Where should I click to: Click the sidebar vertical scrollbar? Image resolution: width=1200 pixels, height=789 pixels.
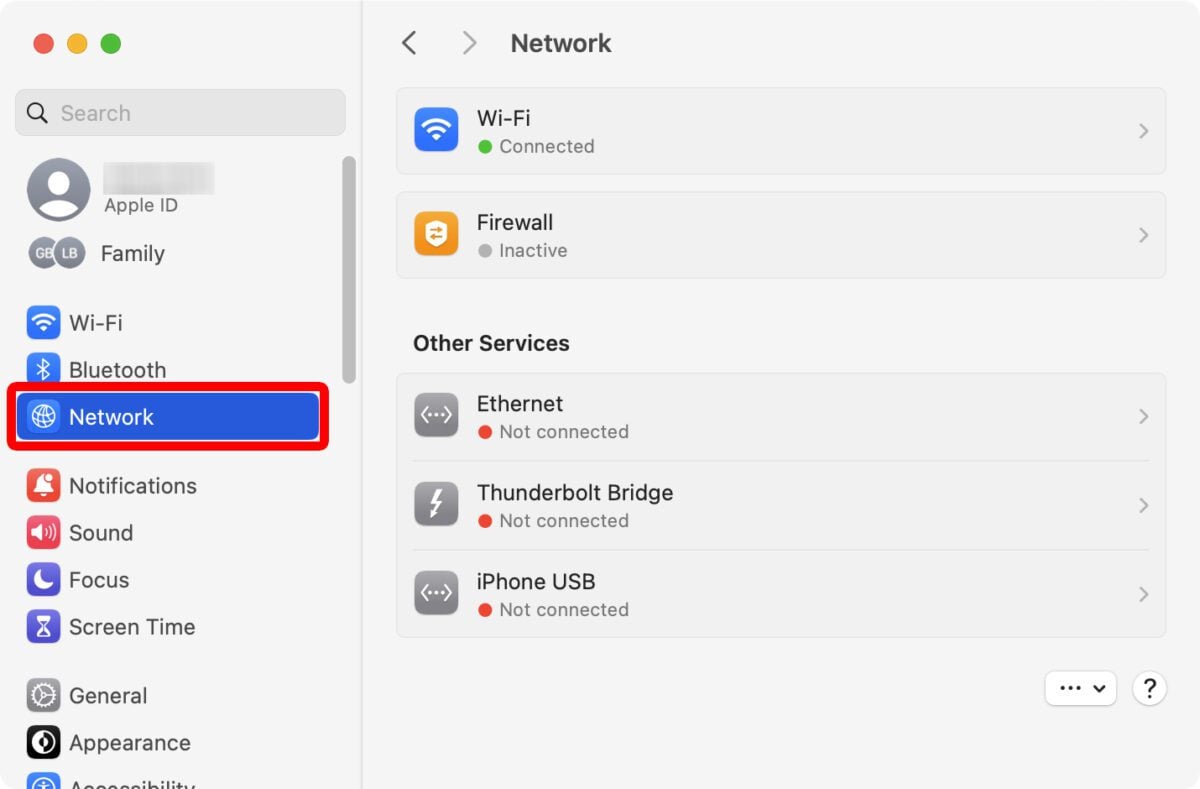(x=349, y=270)
